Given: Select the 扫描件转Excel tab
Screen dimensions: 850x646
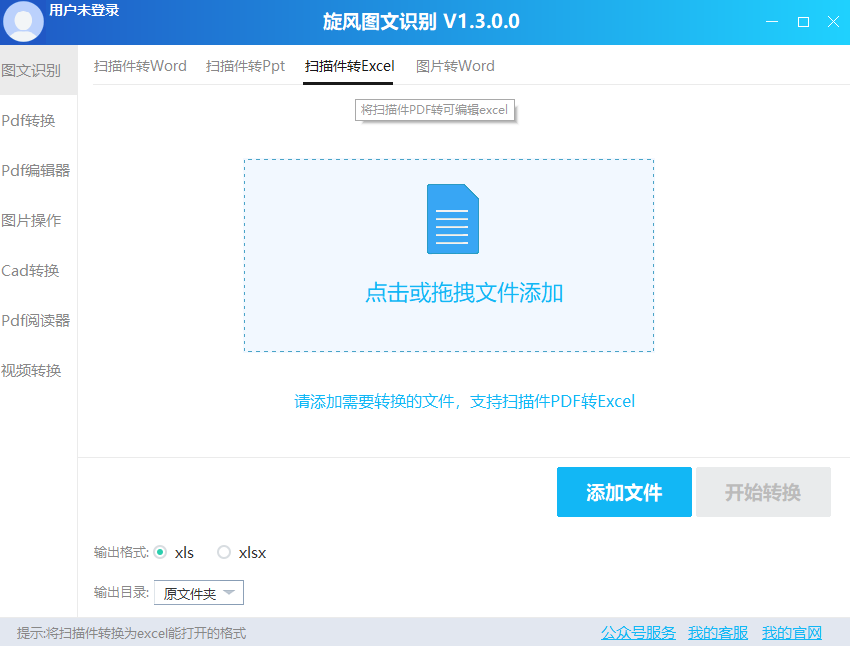Looking at the screenshot, I should coord(349,66).
